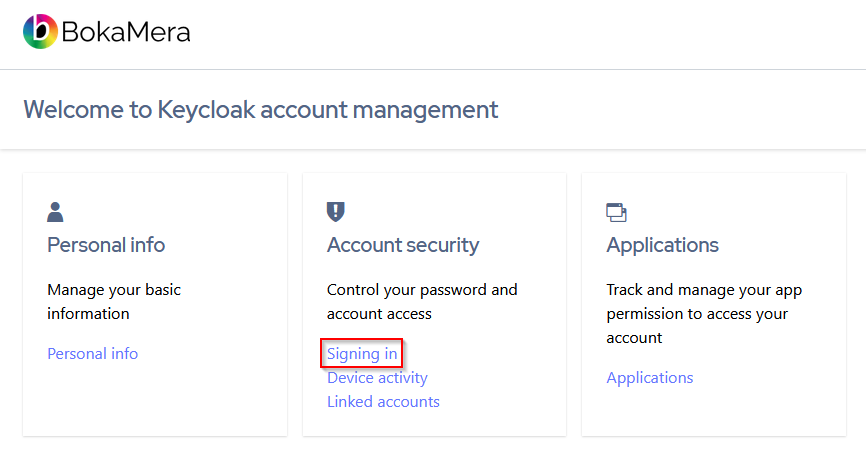Select the Applications card heading
Image resolution: width=866 pixels, height=456 pixels.
coord(662,245)
